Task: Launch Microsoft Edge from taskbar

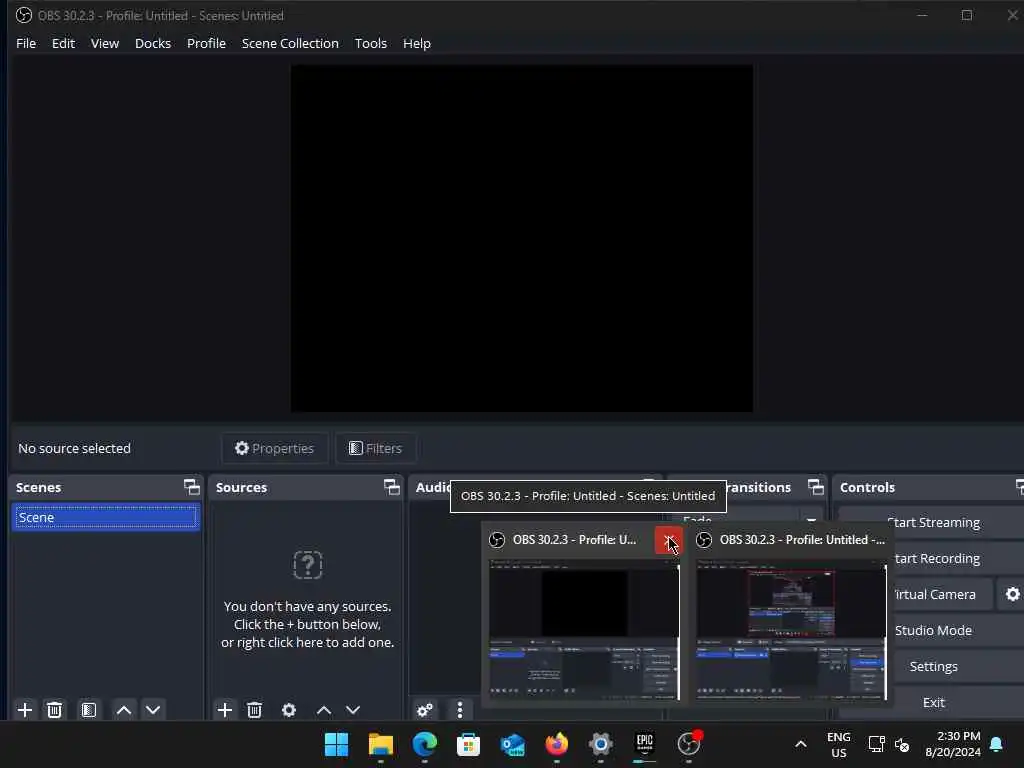Action: [x=424, y=744]
